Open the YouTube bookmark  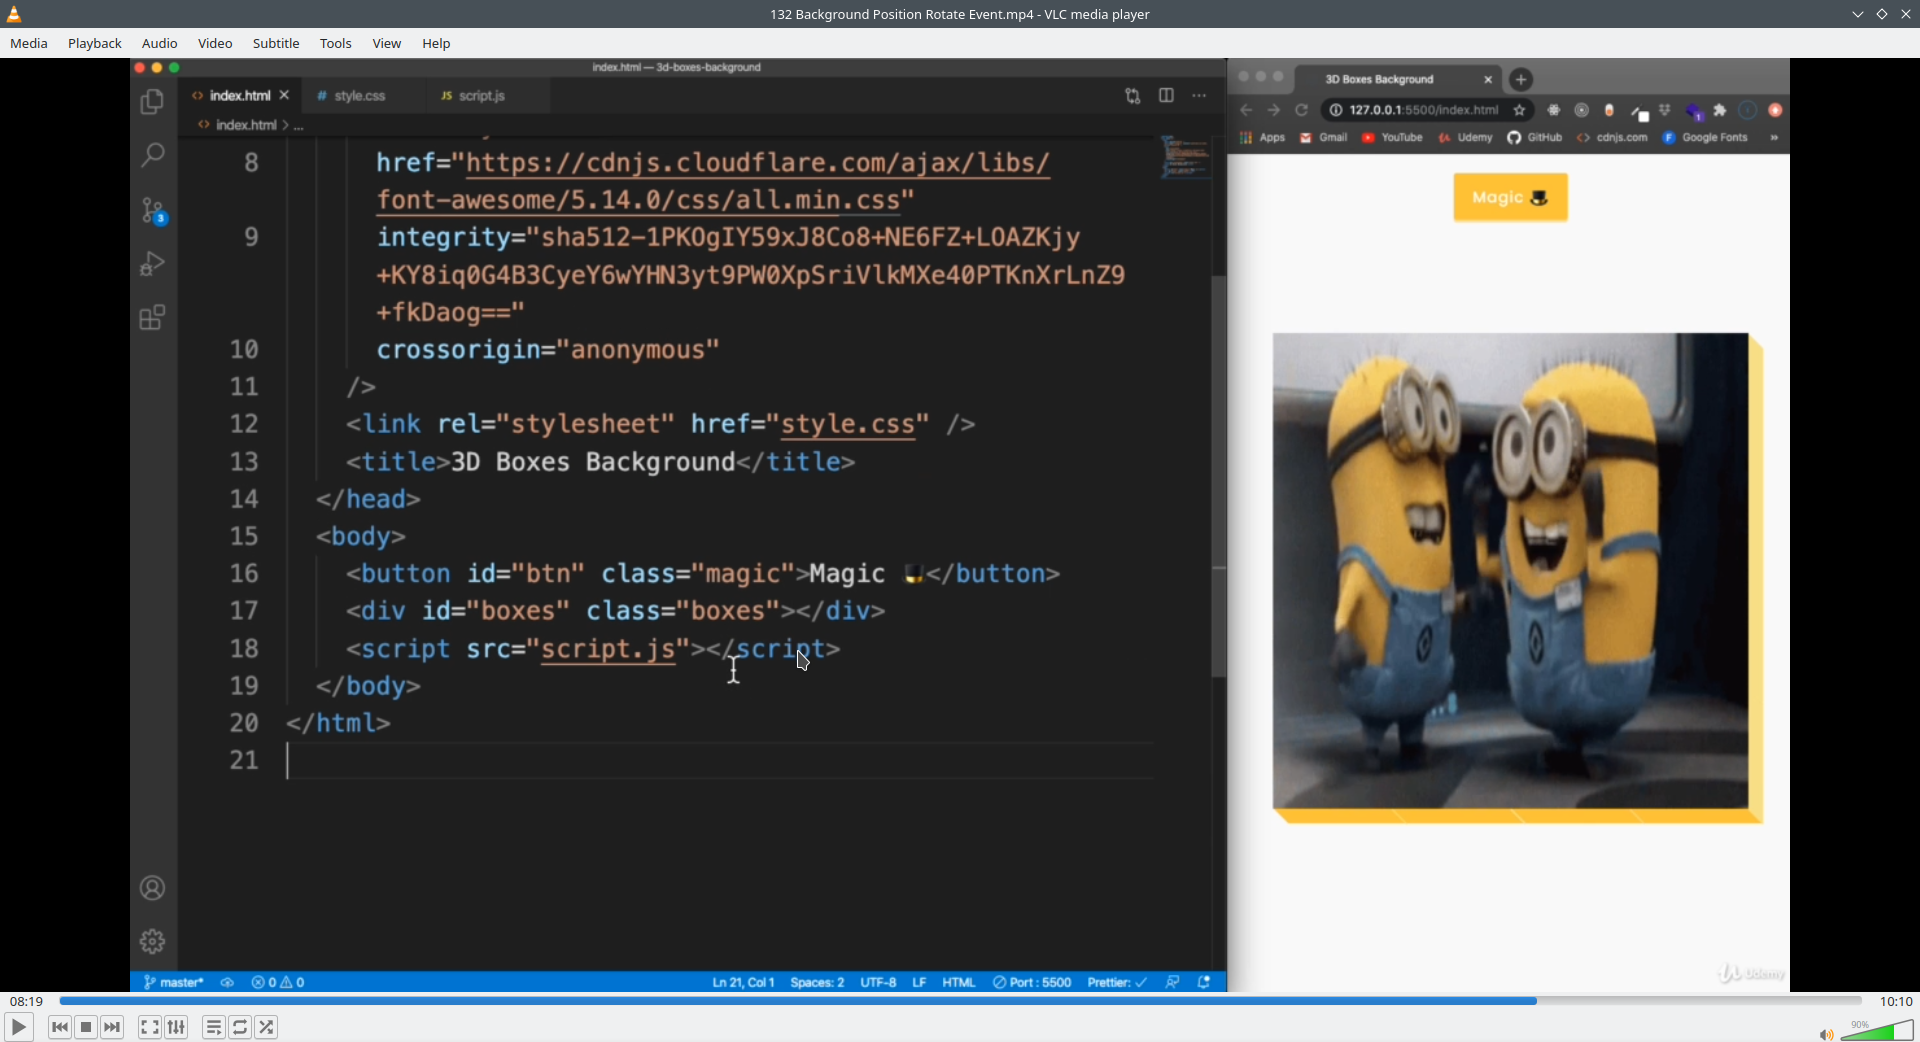click(x=1392, y=138)
